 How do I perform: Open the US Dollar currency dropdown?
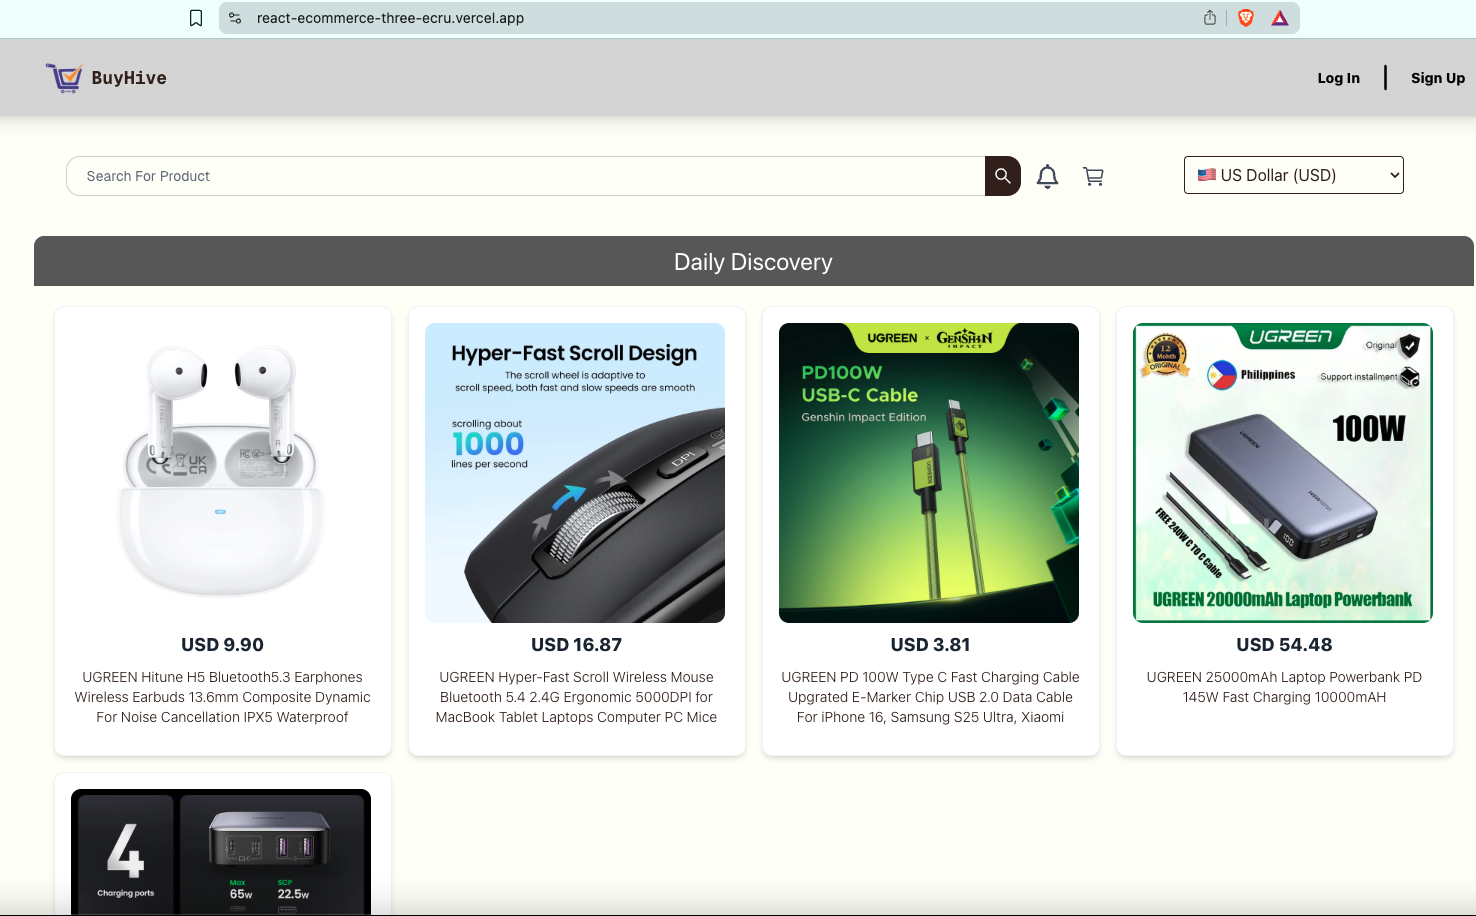[x=1294, y=175]
